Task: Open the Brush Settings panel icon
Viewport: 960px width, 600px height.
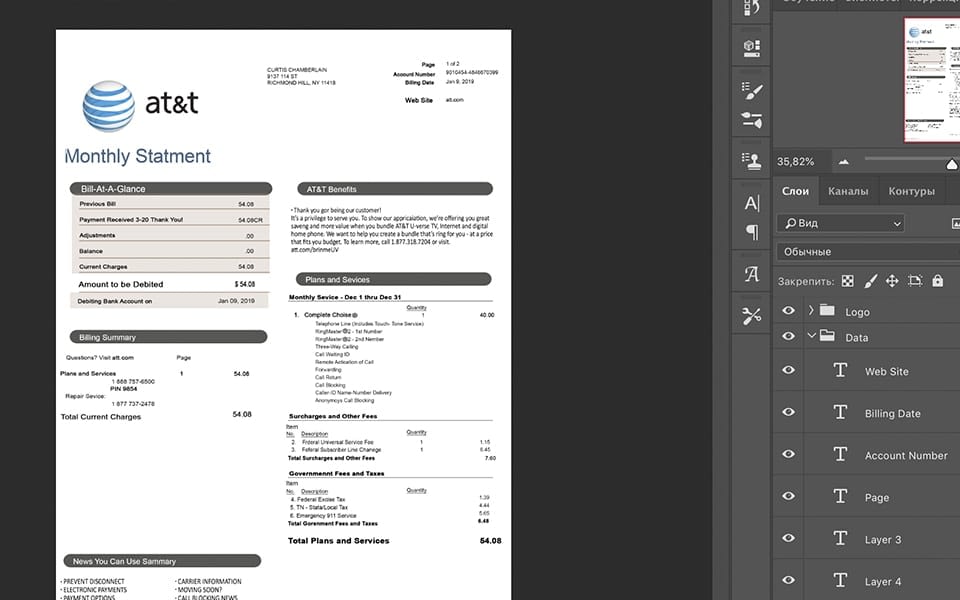Action: (x=752, y=90)
